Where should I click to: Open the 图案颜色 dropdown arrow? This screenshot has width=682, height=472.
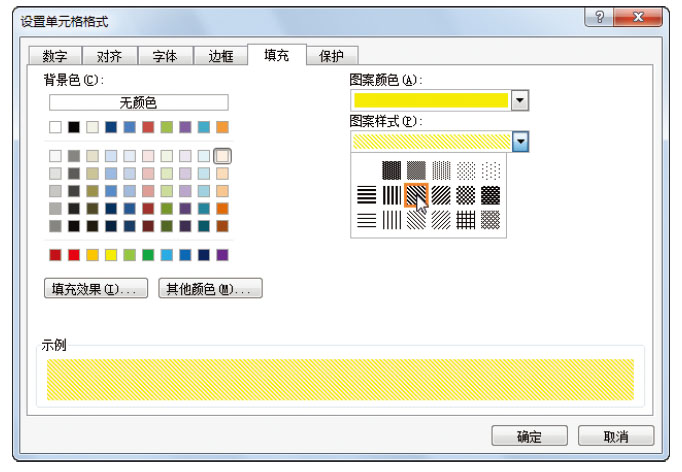pyautogui.click(x=519, y=100)
